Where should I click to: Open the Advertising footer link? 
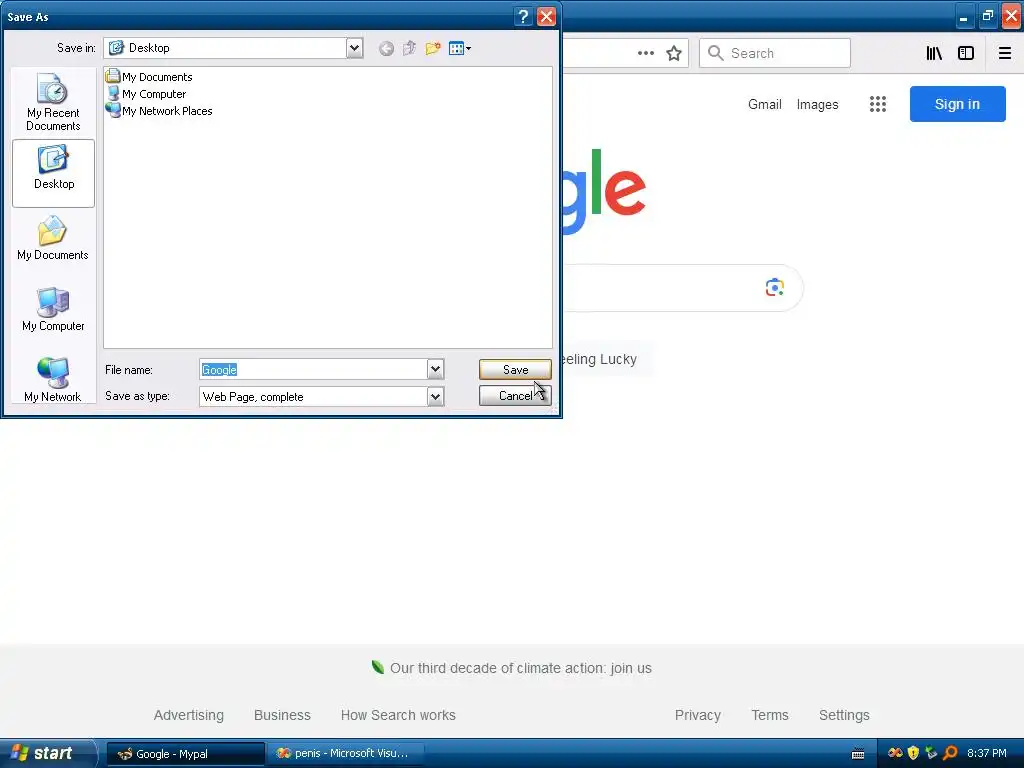189,715
